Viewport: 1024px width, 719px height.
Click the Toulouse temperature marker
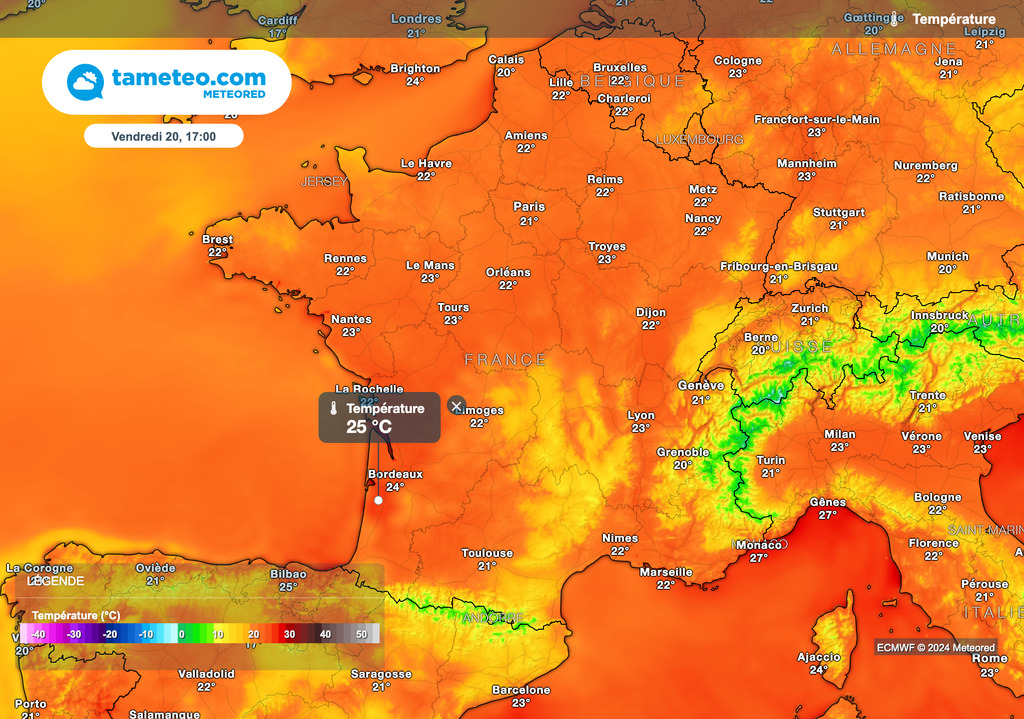coord(486,558)
